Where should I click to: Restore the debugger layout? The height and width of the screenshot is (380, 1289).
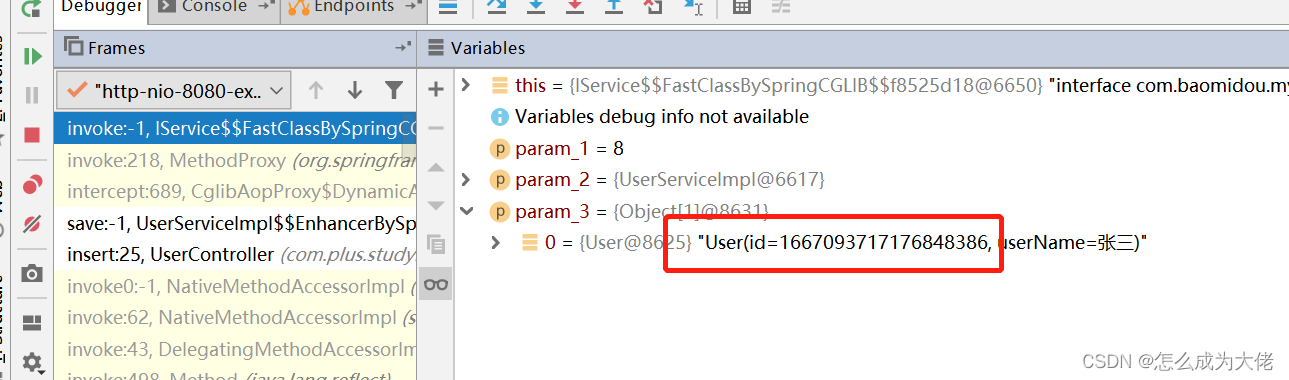[32, 322]
